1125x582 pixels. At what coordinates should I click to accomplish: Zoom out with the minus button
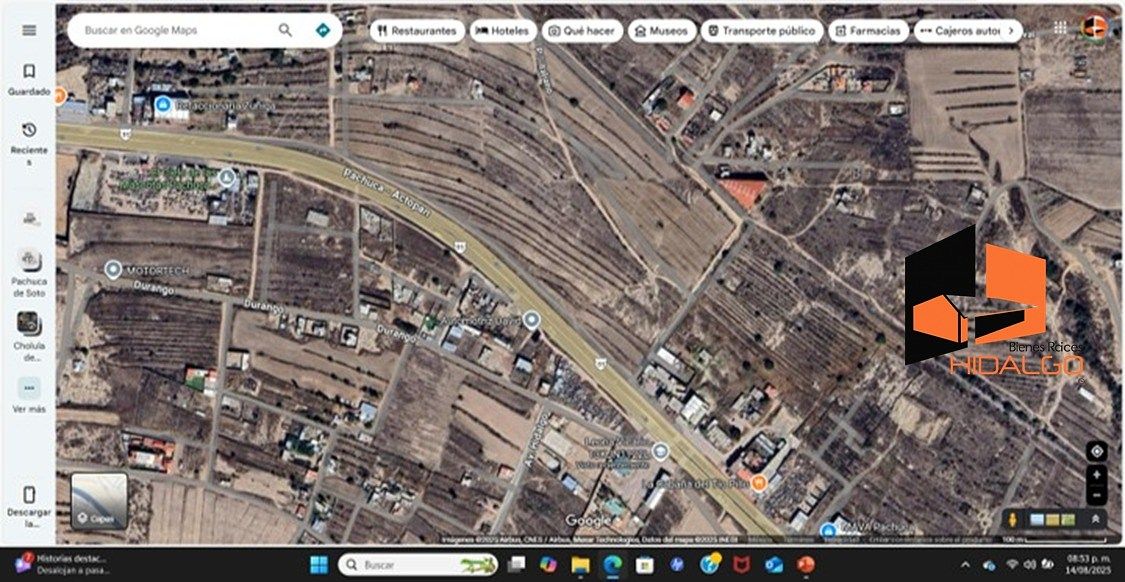[1096, 495]
